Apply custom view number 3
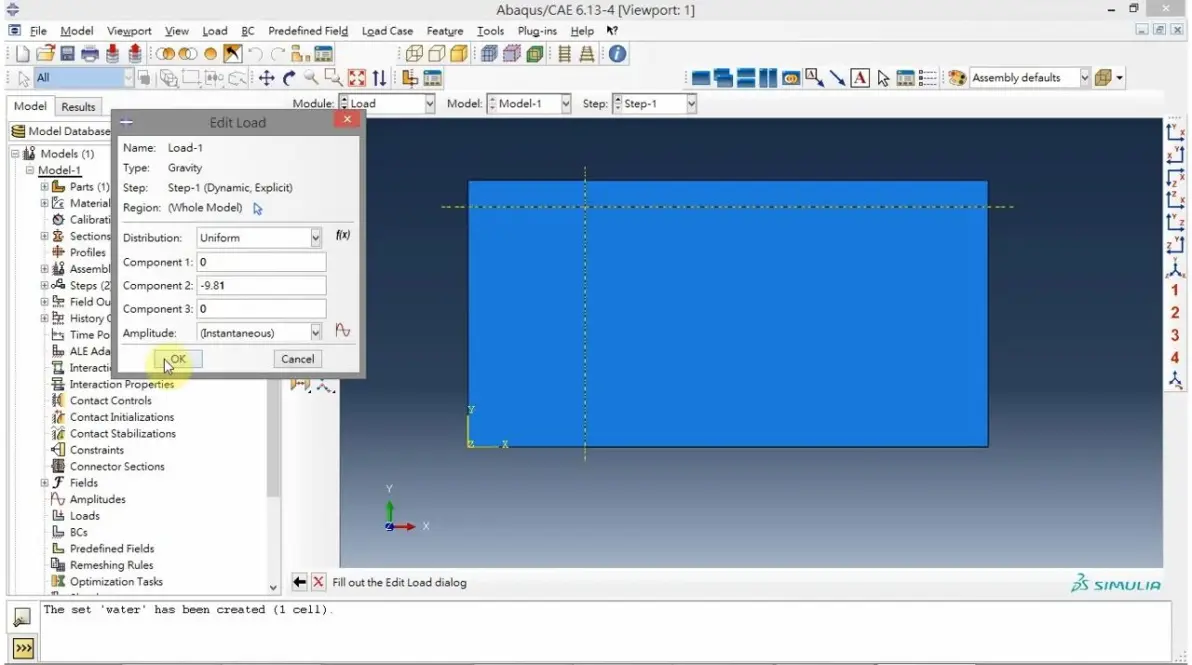Image resolution: width=1192 pixels, height=665 pixels. [1175, 335]
